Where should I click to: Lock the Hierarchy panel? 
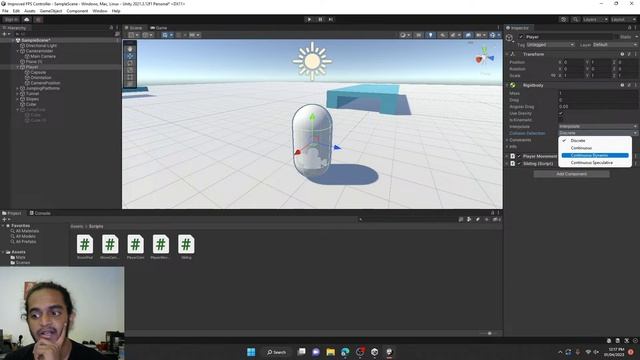tap(111, 28)
